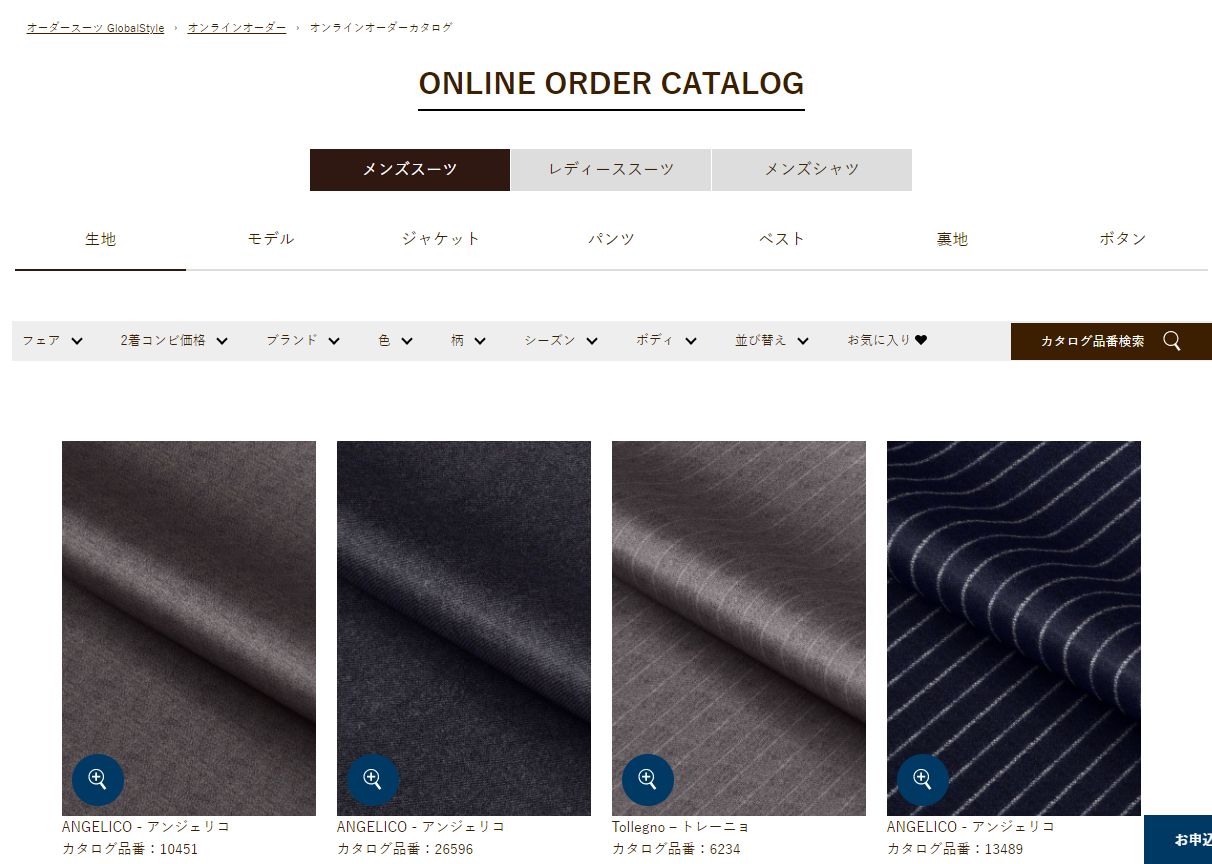The height and width of the screenshot is (864, 1212).
Task: Go to オーダースーツ GlobalStyle breadcrumb link
Action: click(x=95, y=28)
